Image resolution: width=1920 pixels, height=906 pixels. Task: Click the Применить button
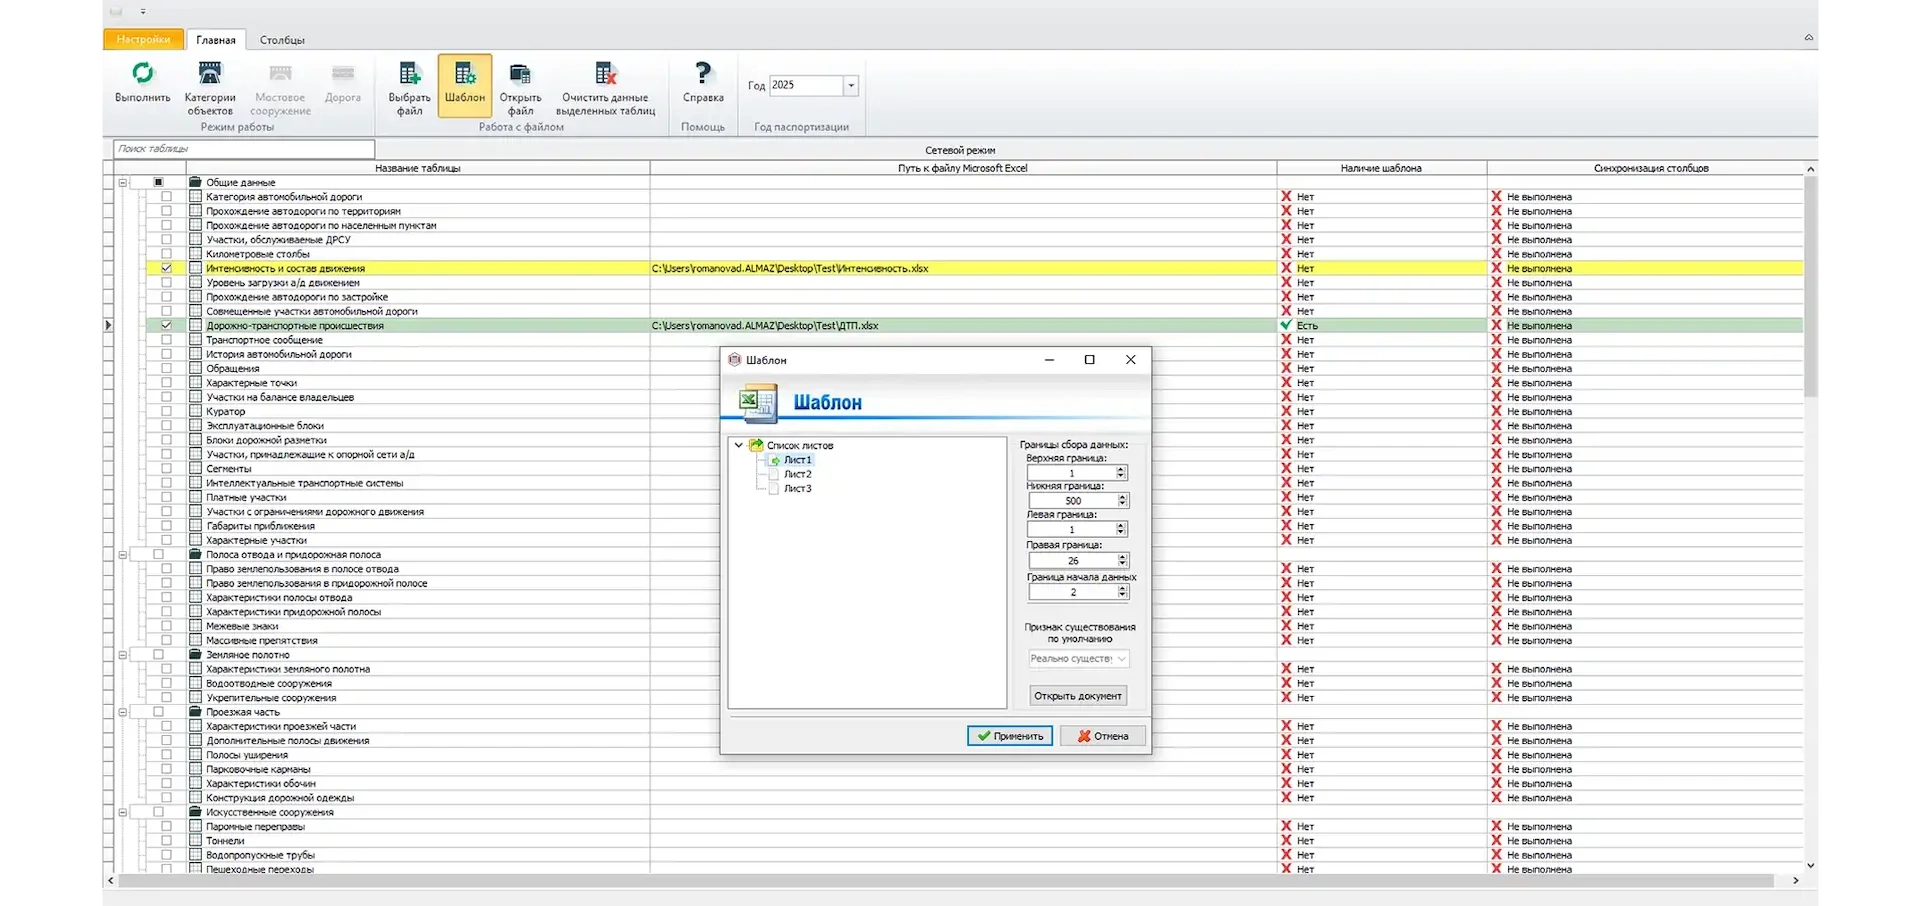[1010, 736]
